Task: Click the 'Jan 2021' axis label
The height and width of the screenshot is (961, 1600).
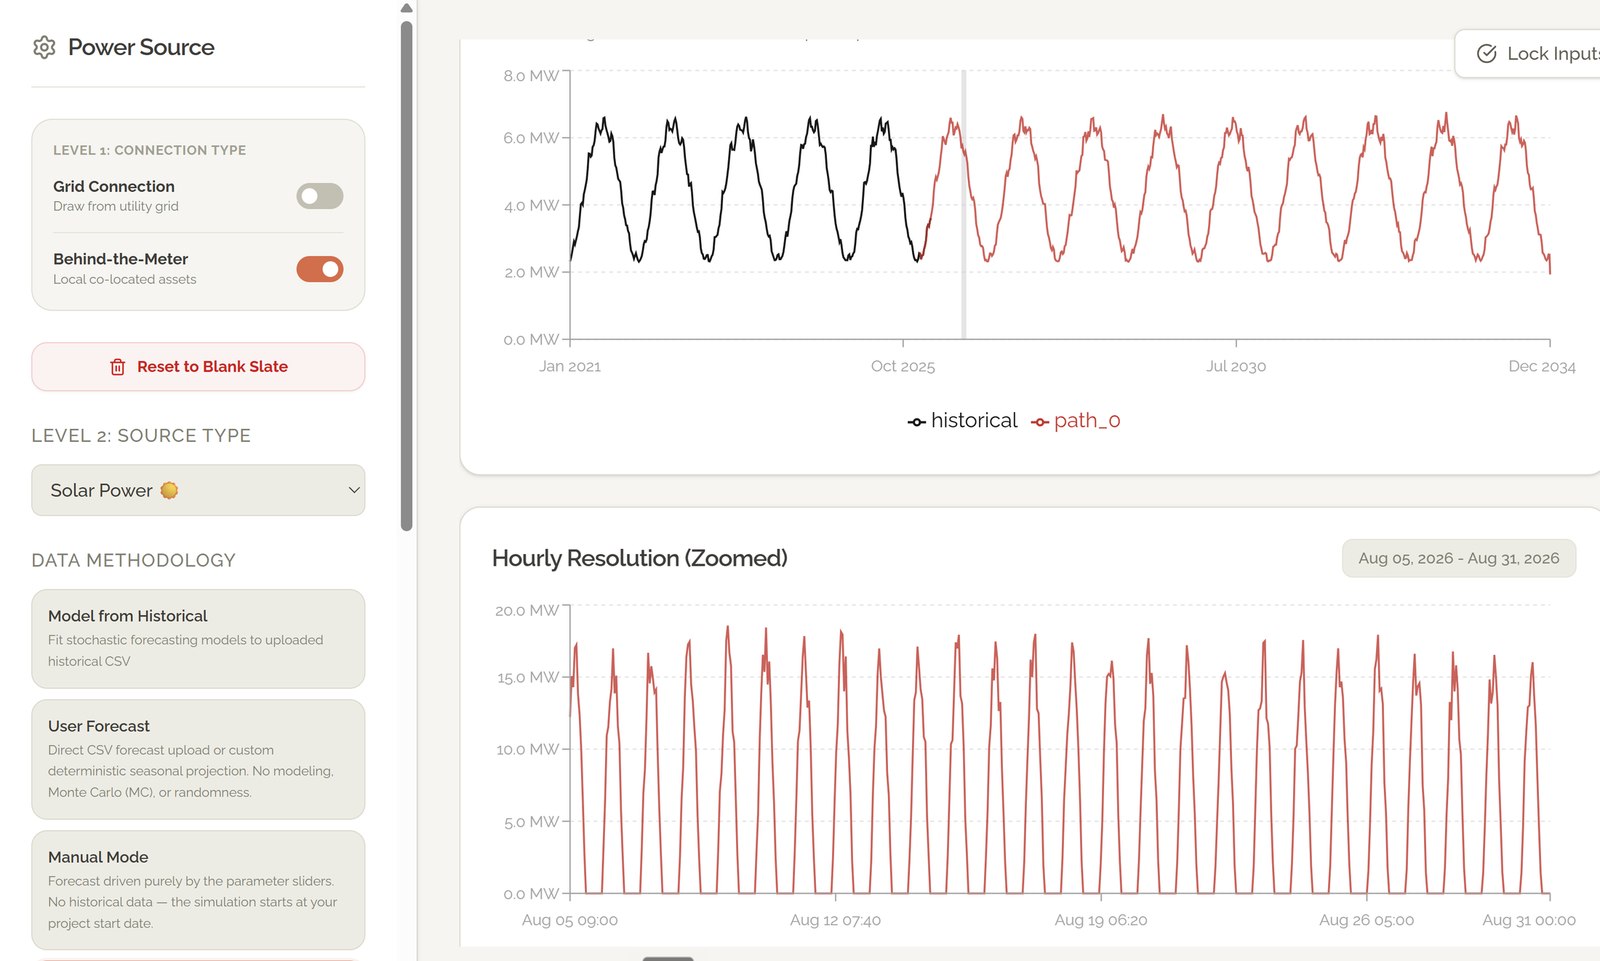Action: [x=570, y=366]
